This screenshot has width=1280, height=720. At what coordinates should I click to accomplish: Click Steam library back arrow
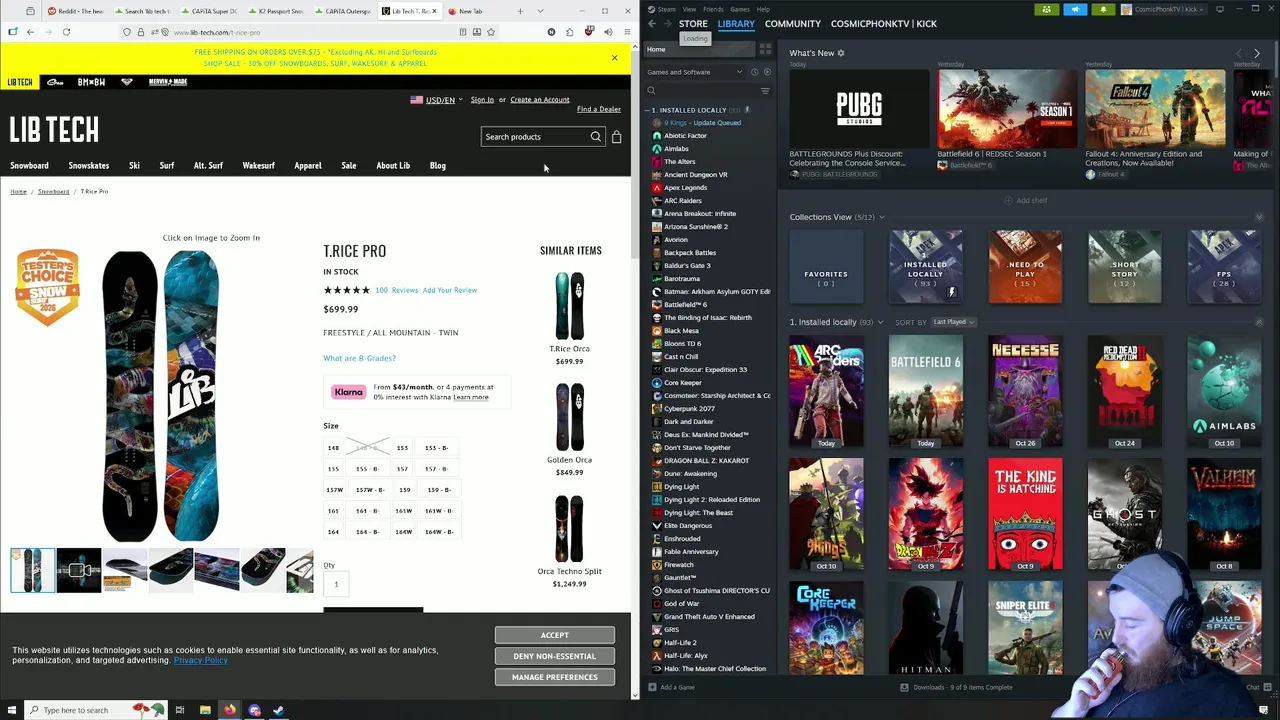[x=651, y=23]
